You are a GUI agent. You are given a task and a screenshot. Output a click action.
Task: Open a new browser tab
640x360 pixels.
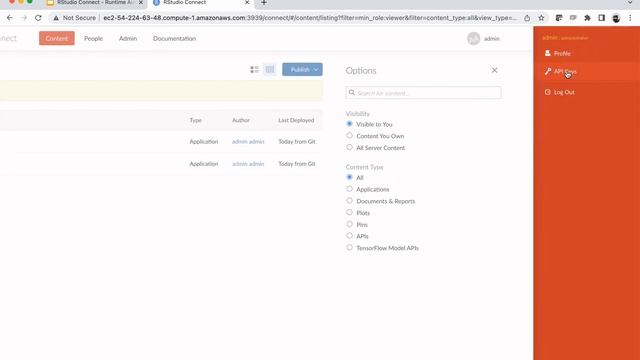[264, 3]
